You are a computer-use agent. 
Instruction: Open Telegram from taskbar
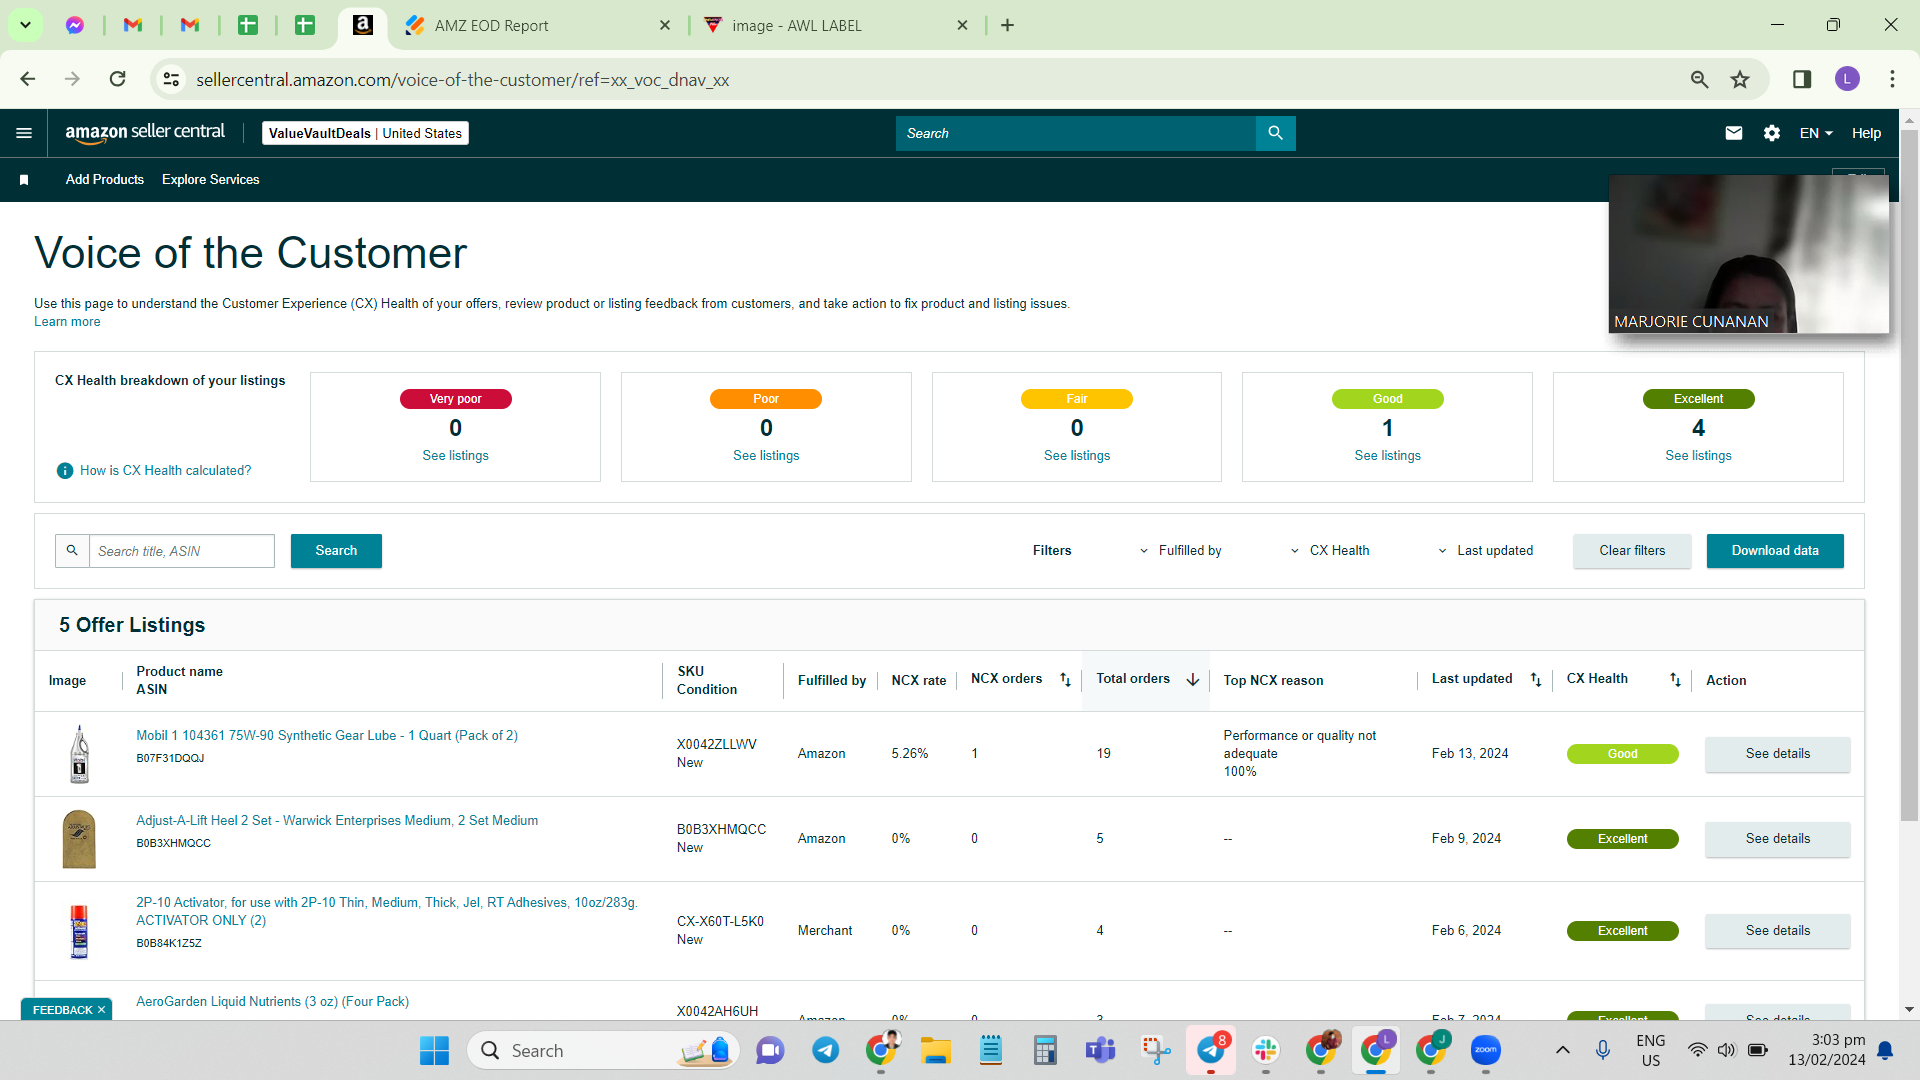(x=825, y=1051)
